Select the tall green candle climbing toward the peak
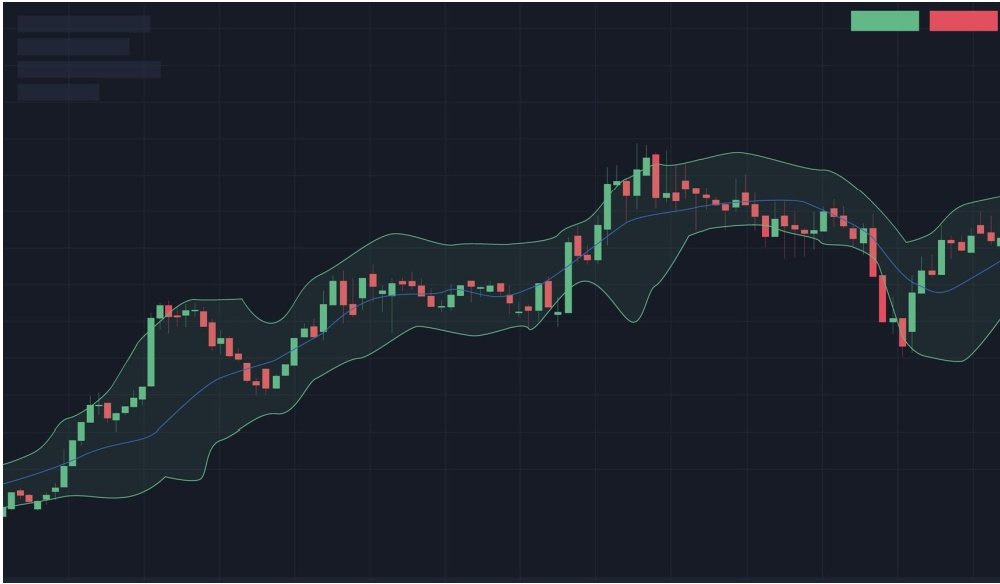The height and width of the screenshot is (584, 1000). 607,204
